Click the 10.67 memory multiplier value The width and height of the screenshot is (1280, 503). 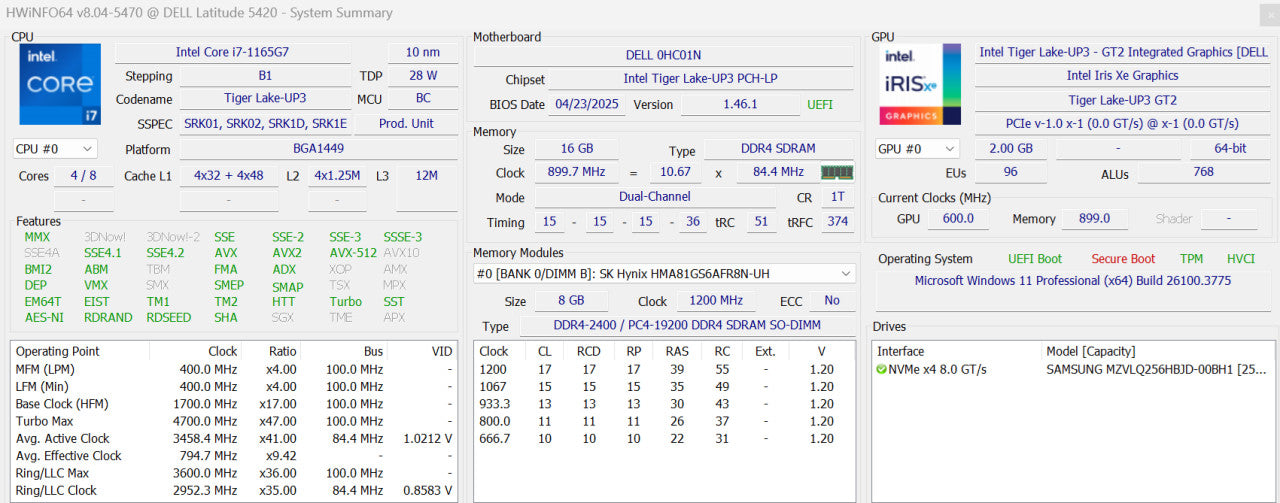tap(675, 172)
